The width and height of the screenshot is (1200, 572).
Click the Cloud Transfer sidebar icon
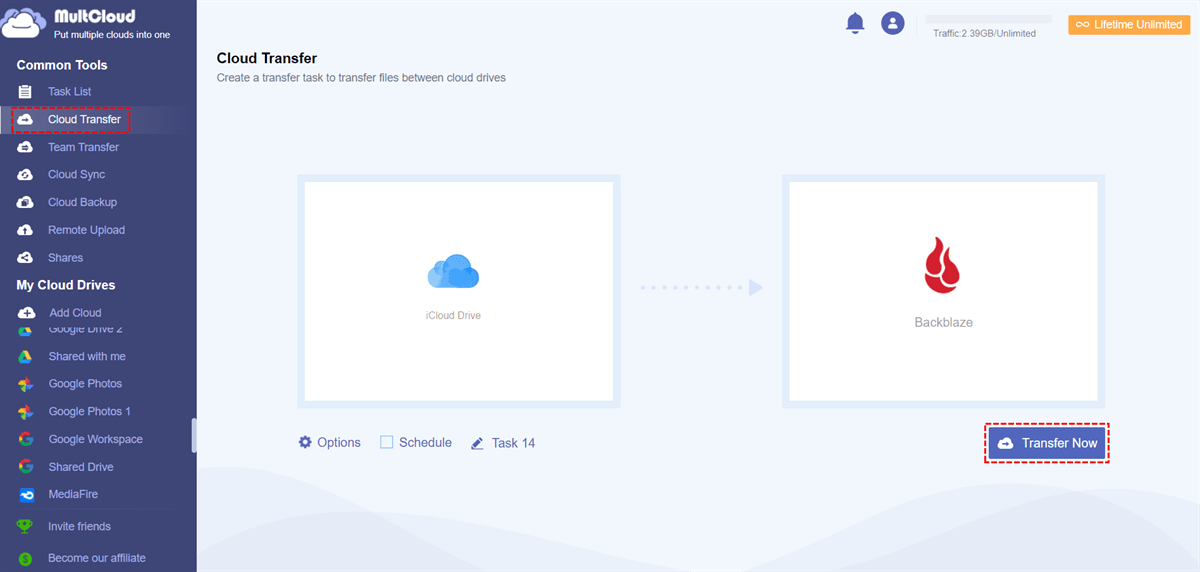tap(26, 119)
